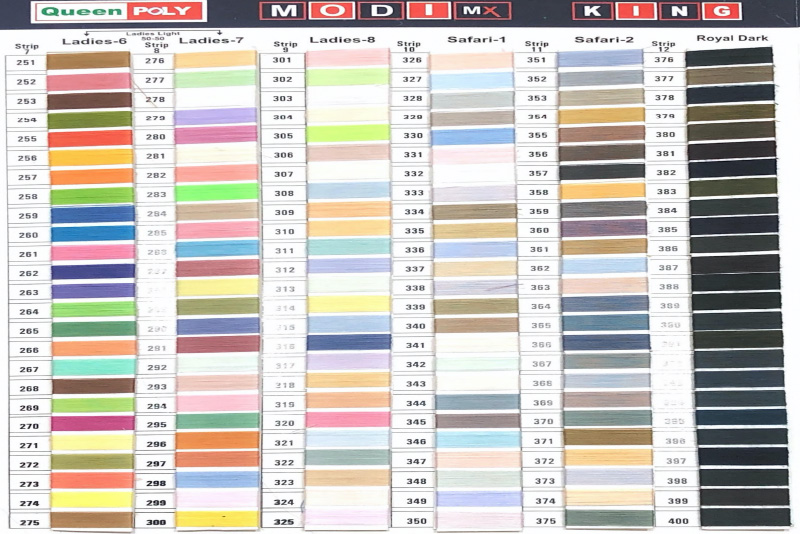The height and width of the screenshot is (534, 800).
Task: Choose the pink swatch 261
Action: click(93, 253)
